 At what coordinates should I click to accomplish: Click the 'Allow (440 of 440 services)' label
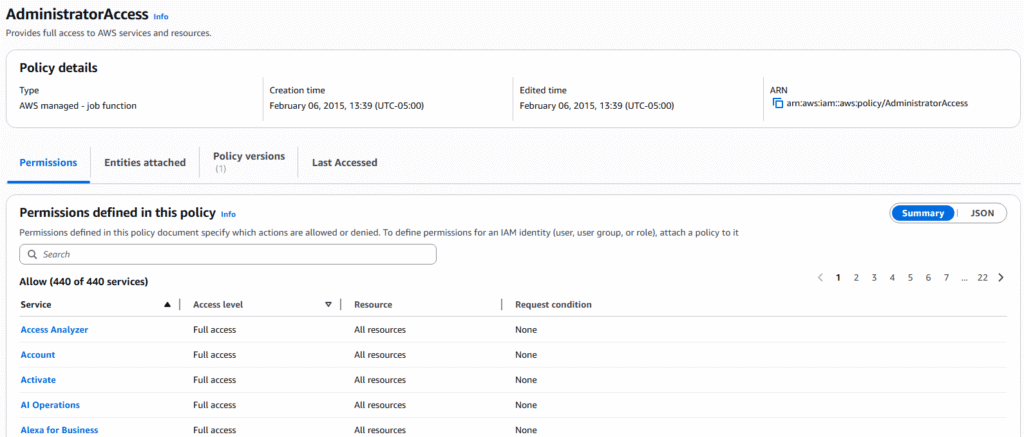84,282
